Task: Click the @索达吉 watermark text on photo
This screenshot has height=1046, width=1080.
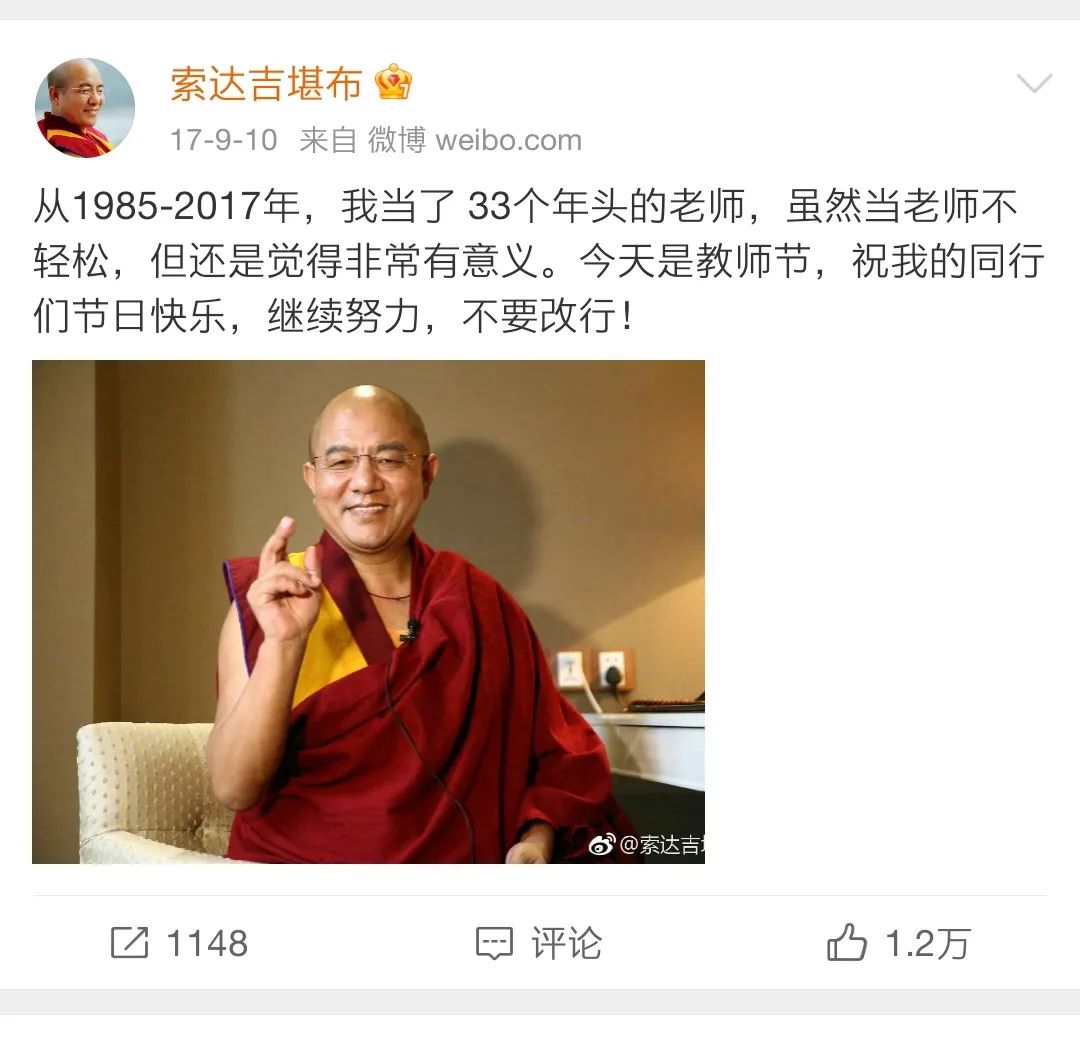Action: click(662, 845)
